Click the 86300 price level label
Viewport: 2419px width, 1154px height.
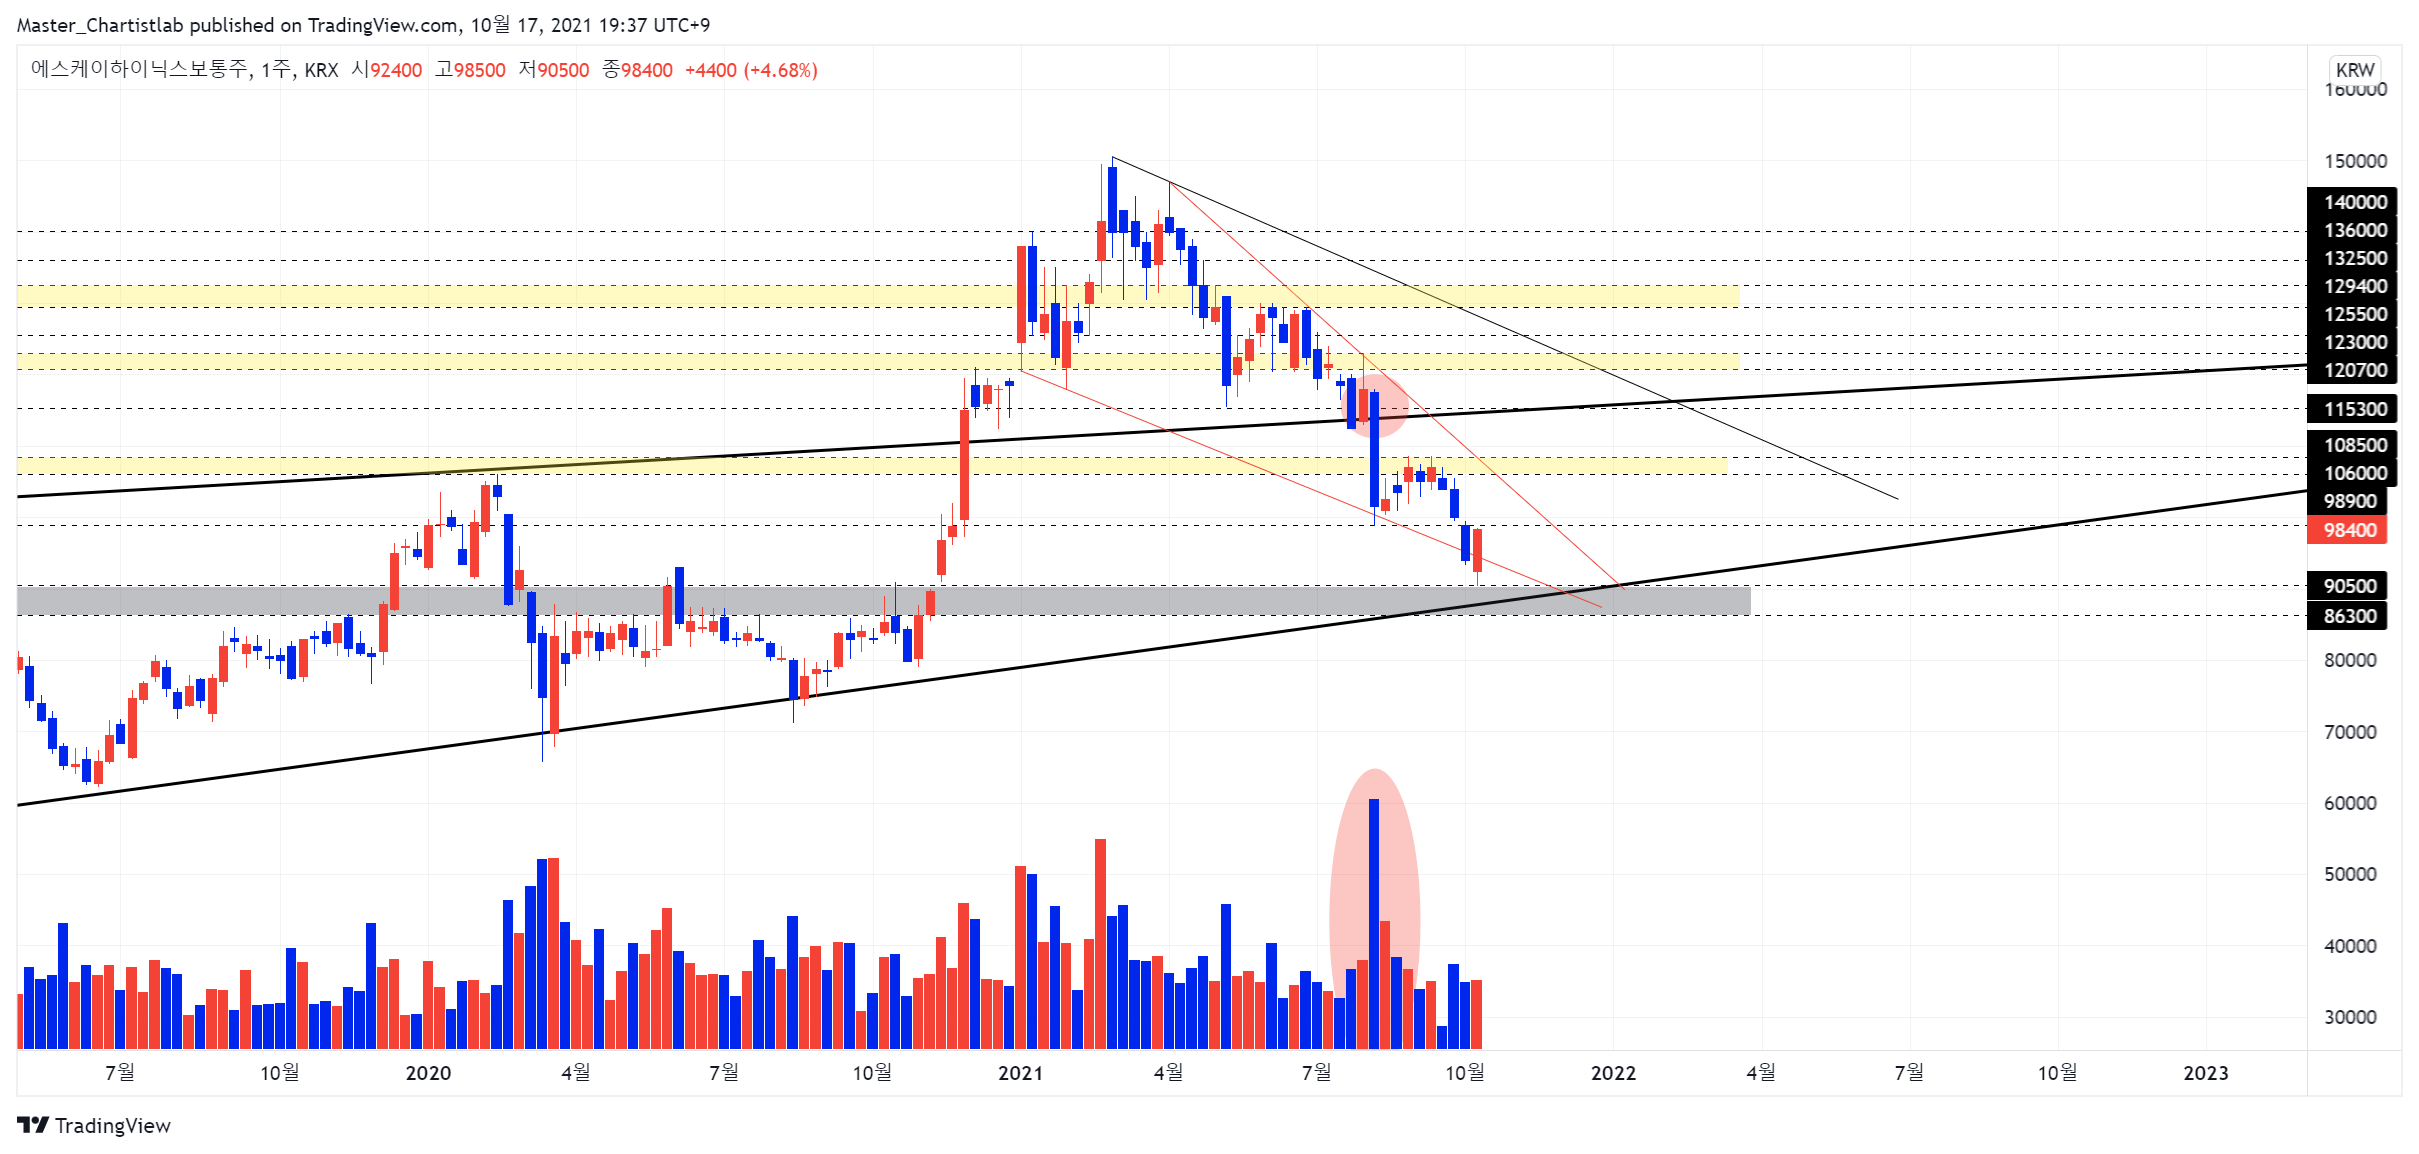(2346, 616)
